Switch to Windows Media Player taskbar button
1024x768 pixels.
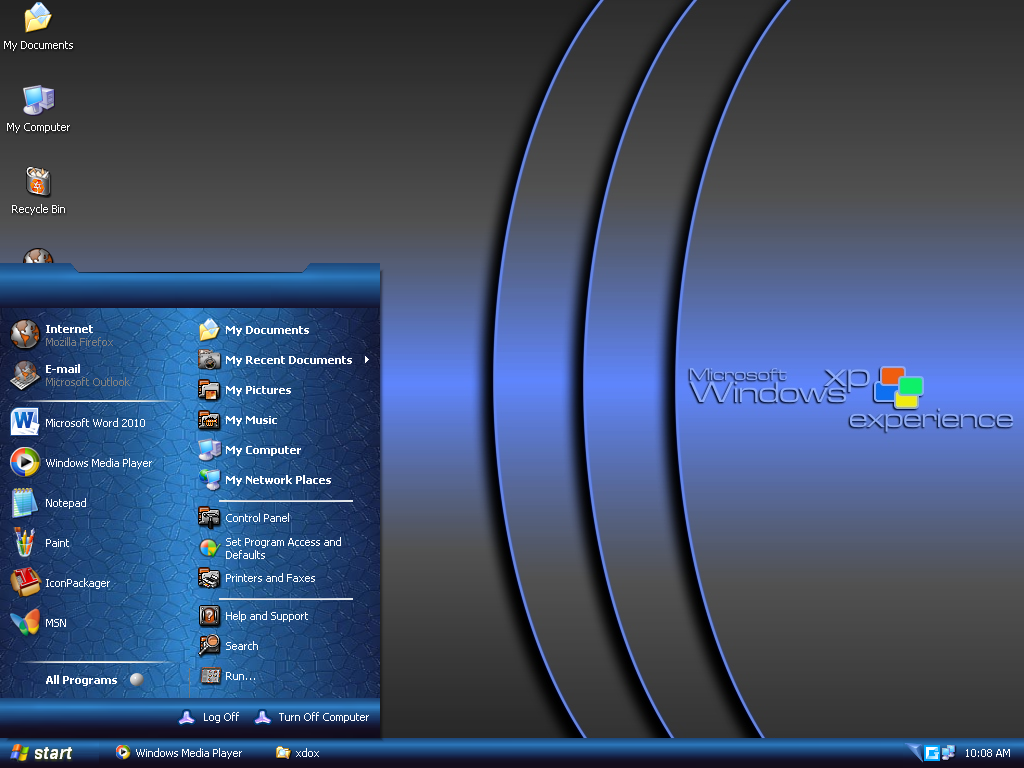click(x=179, y=753)
